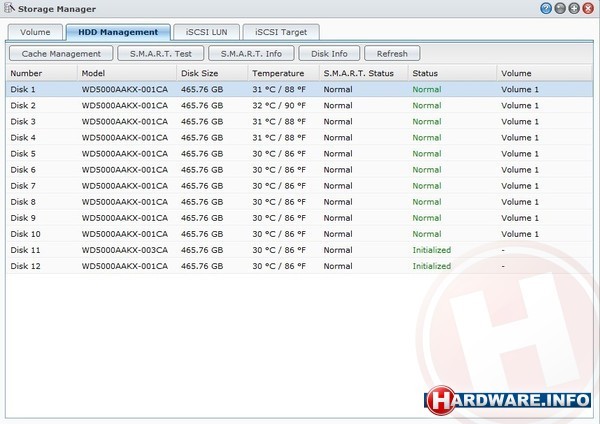Click the WD5000AAKX-003CA model cell
600x424 pixels.
coord(125,250)
